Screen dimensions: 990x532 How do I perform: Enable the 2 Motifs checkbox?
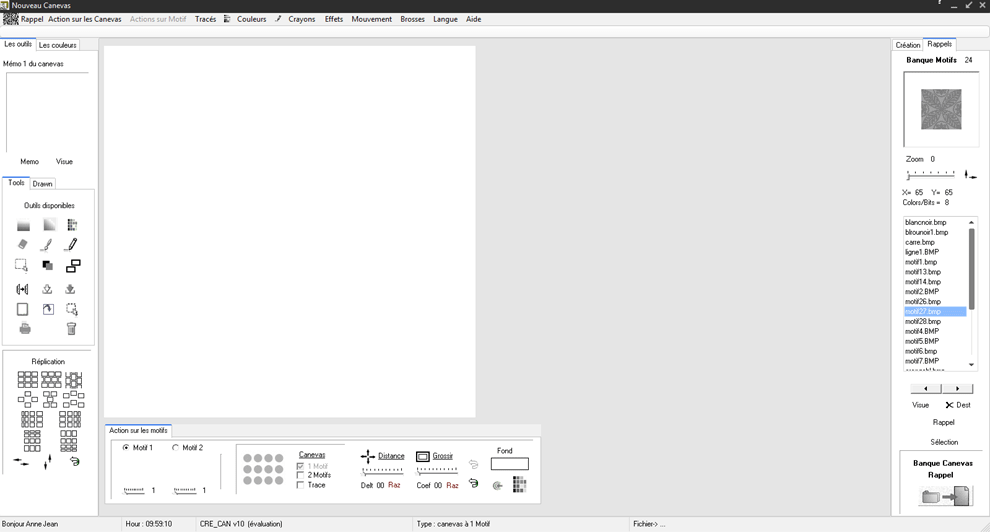pos(301,475)
